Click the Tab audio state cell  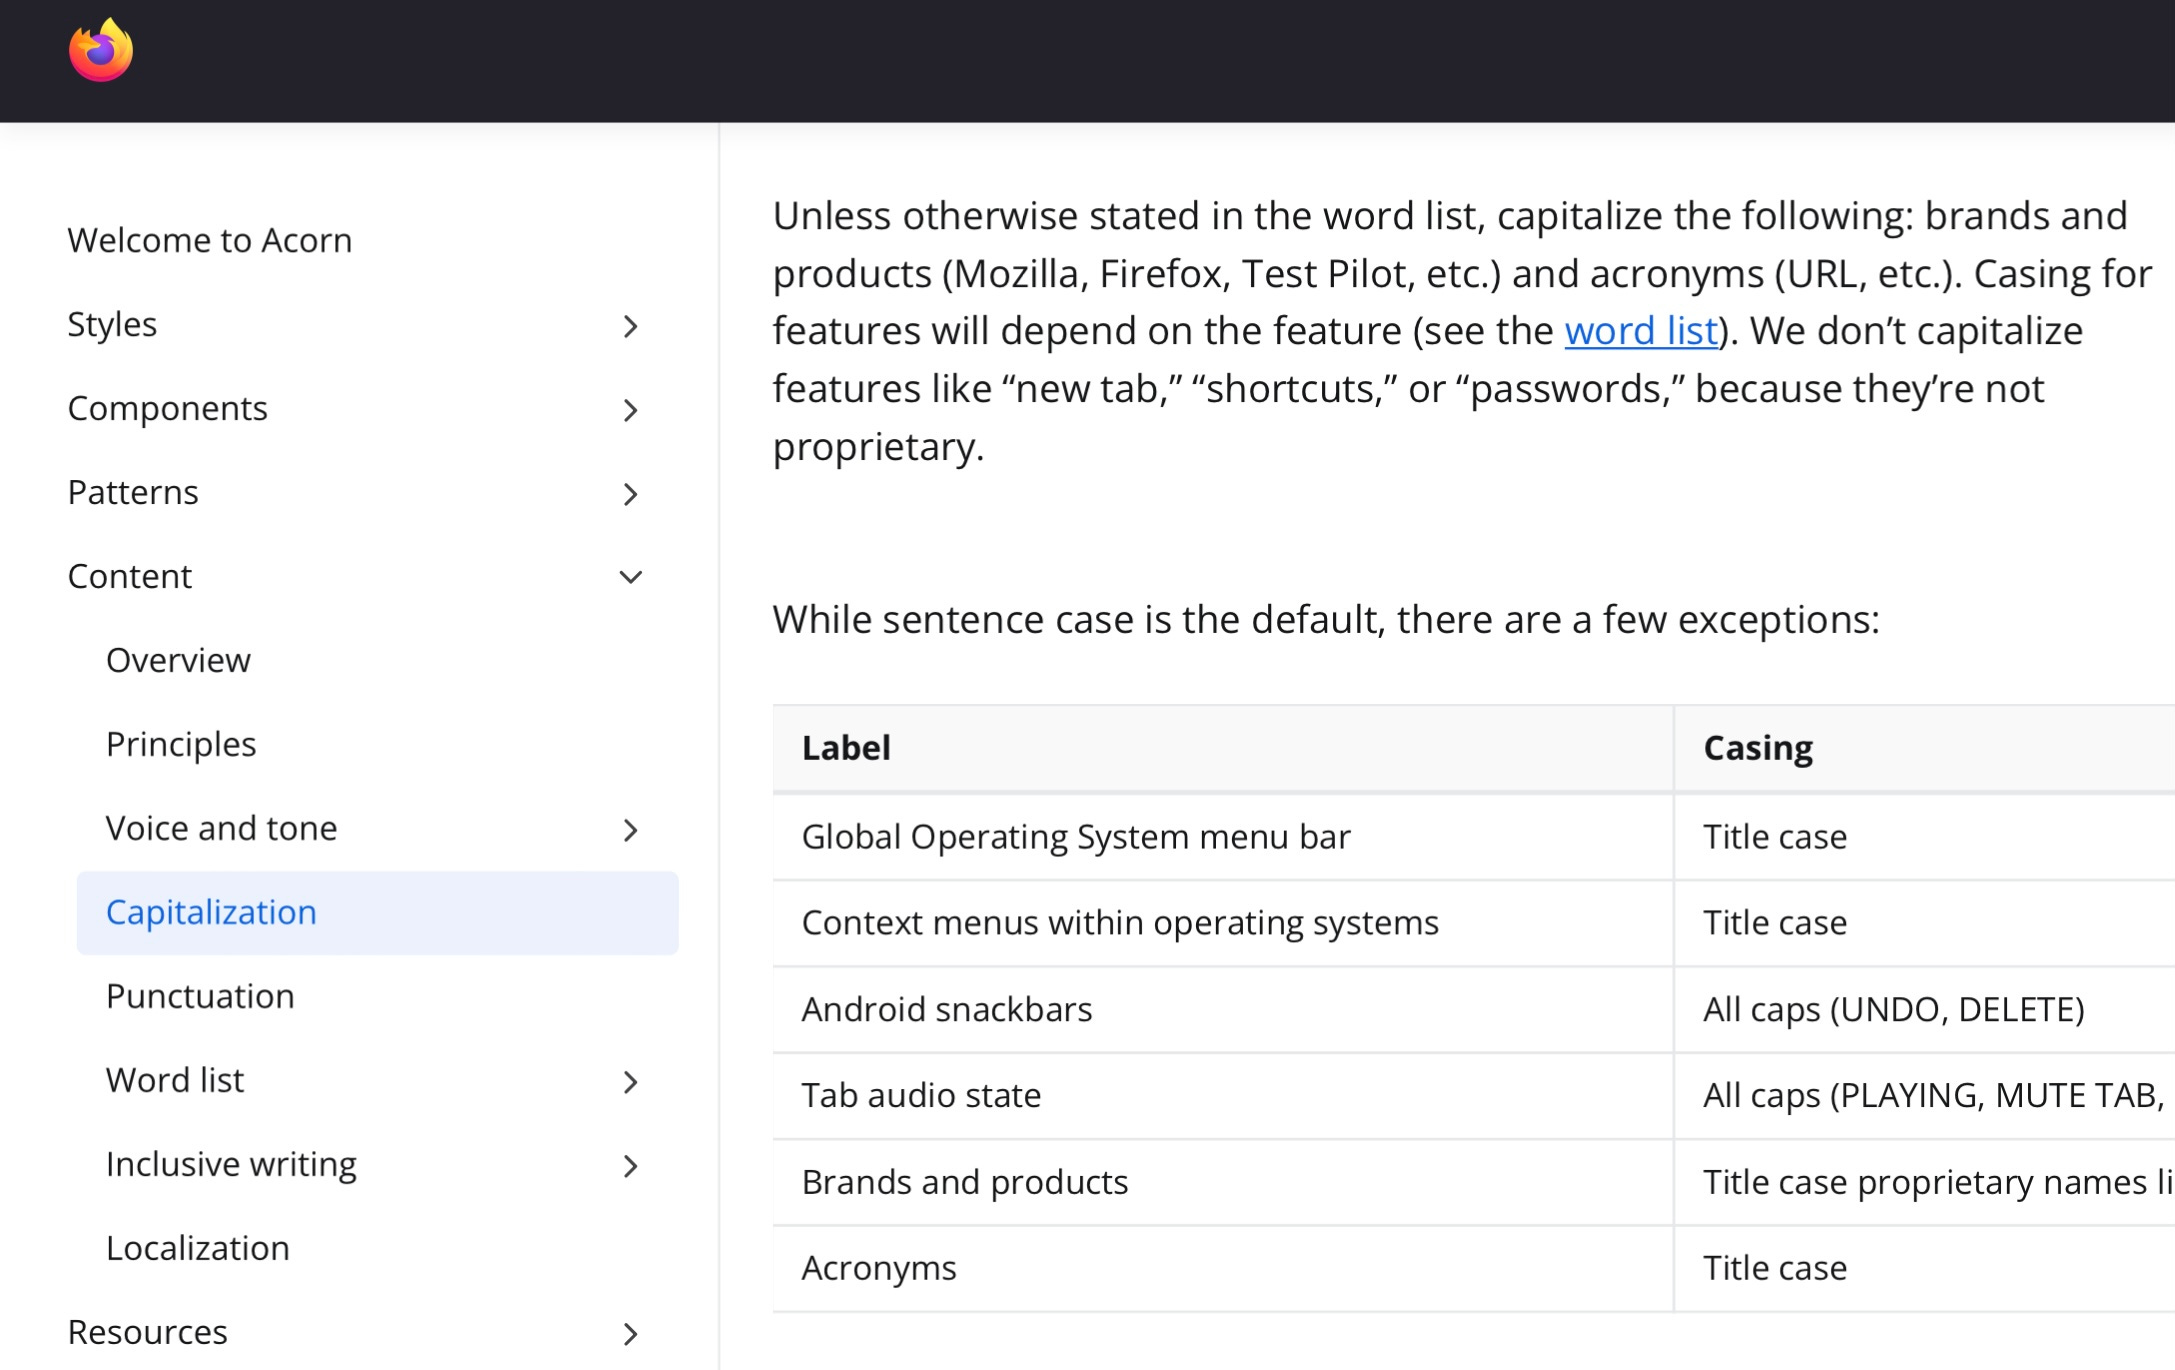click(1223, 1096)
